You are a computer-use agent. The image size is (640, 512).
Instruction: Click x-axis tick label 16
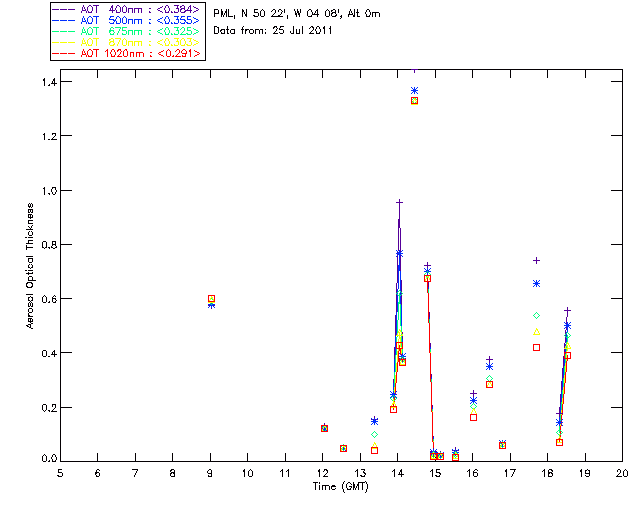click(x=473, y=473)
